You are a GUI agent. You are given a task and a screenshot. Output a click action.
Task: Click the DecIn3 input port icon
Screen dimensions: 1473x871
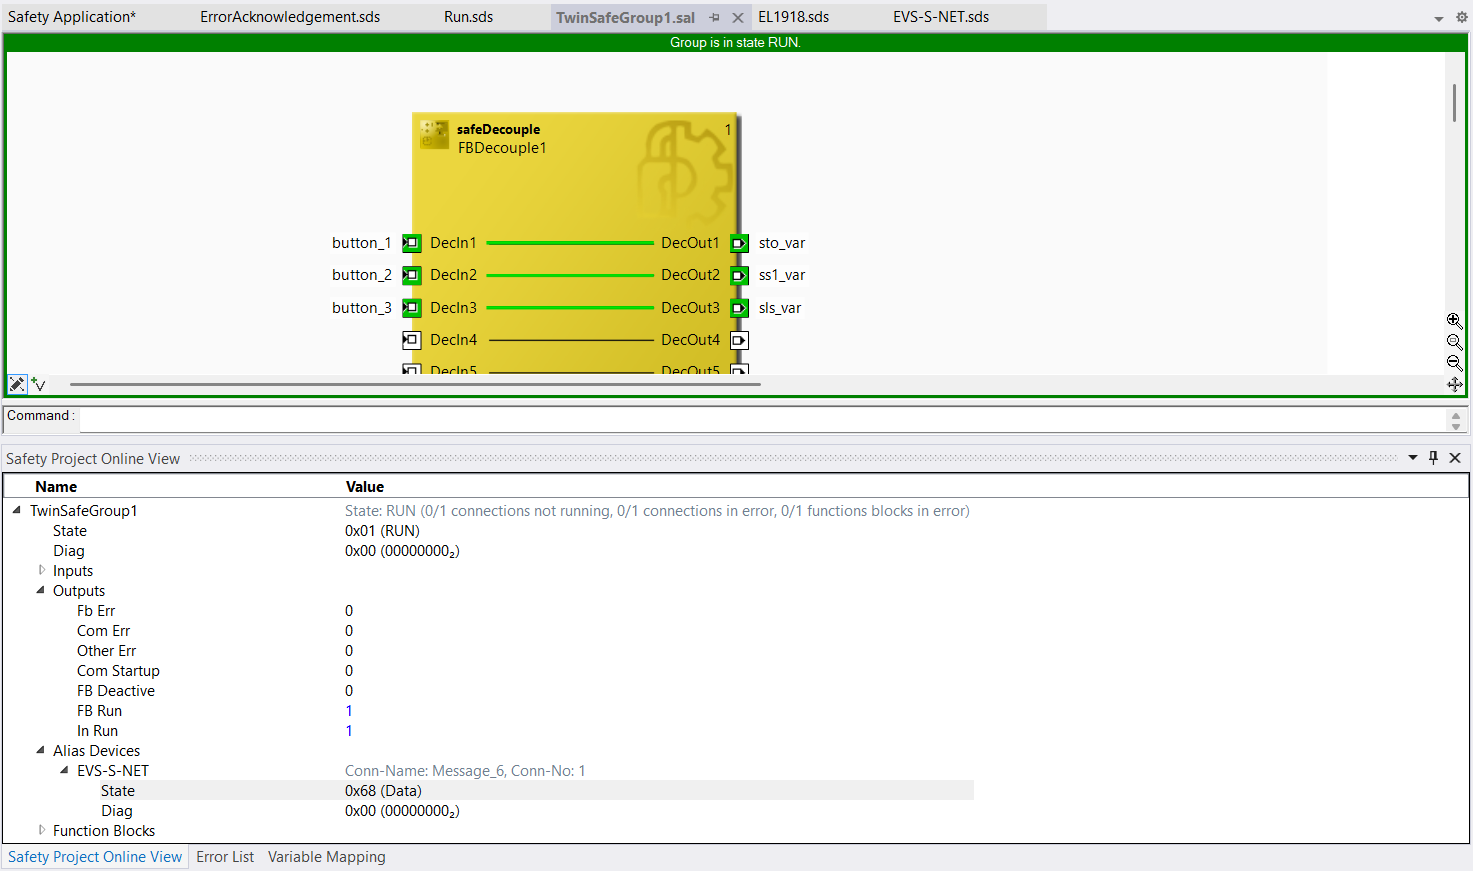coord(411,308)
